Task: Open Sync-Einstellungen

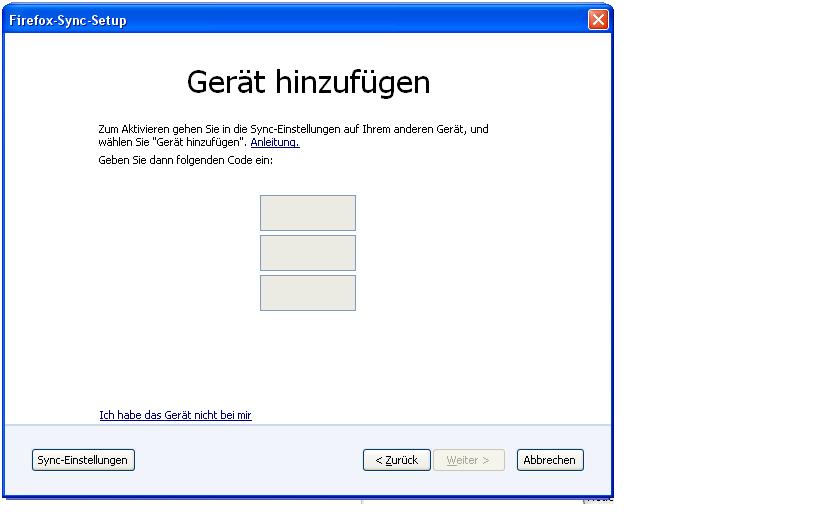Action: [x=83, y=460]
